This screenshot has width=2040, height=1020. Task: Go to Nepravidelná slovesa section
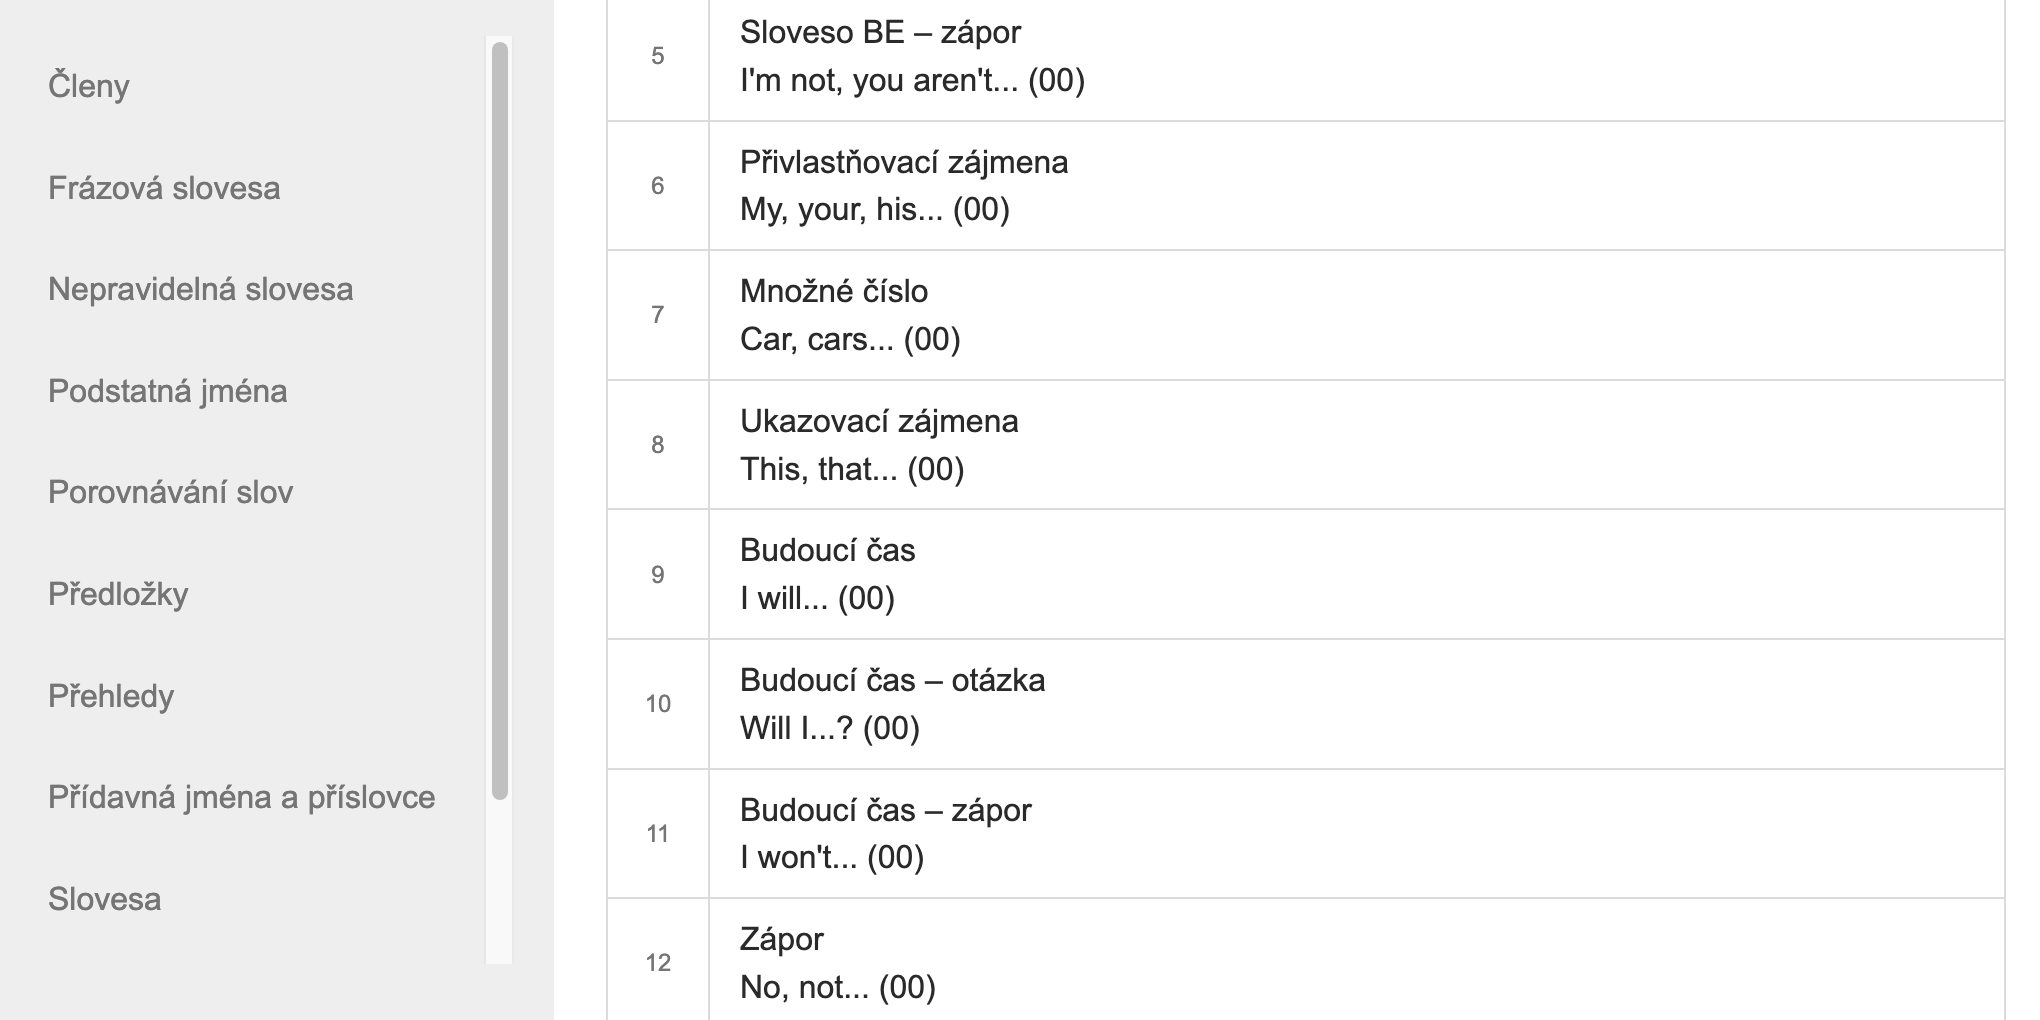click(x=200, y=289)
